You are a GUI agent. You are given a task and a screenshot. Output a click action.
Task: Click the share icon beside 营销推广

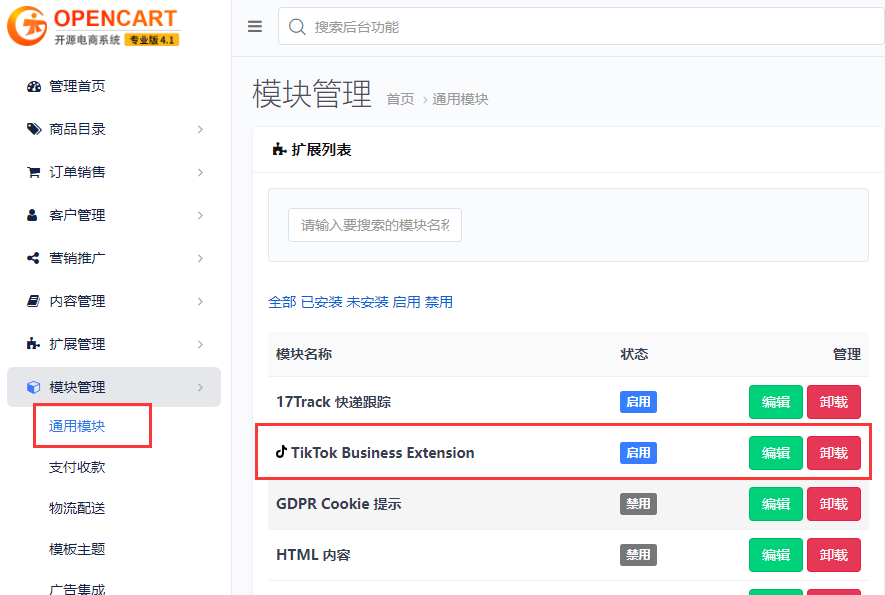(33, 258)
